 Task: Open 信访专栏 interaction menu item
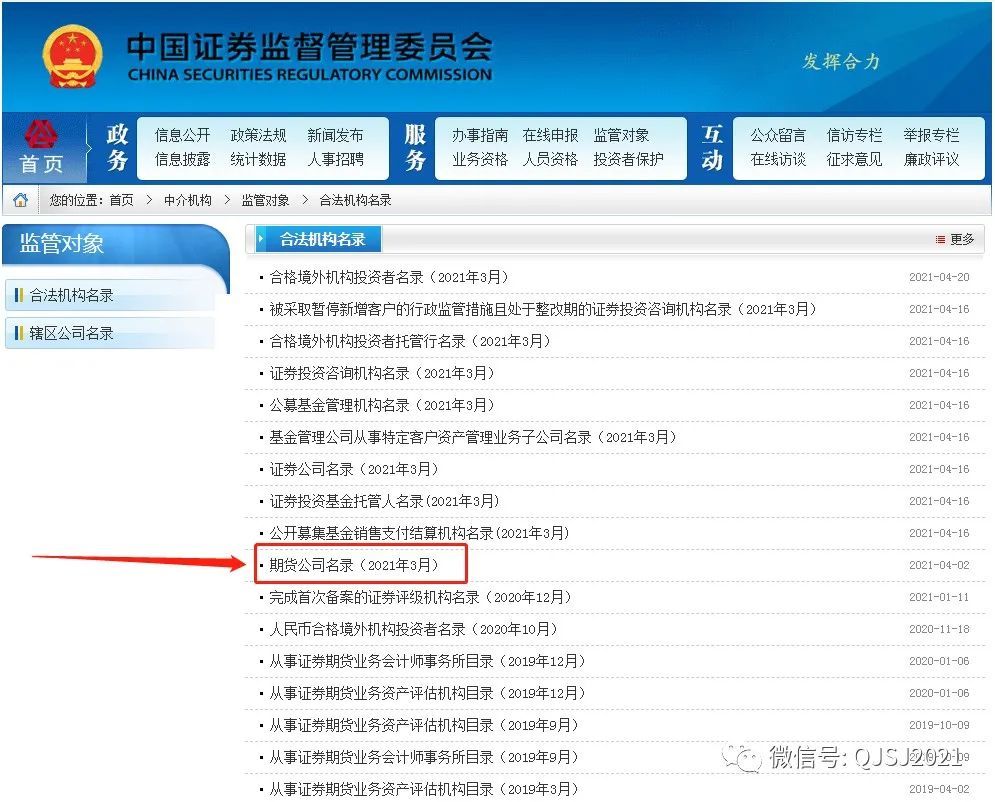(x=854, y=135)
